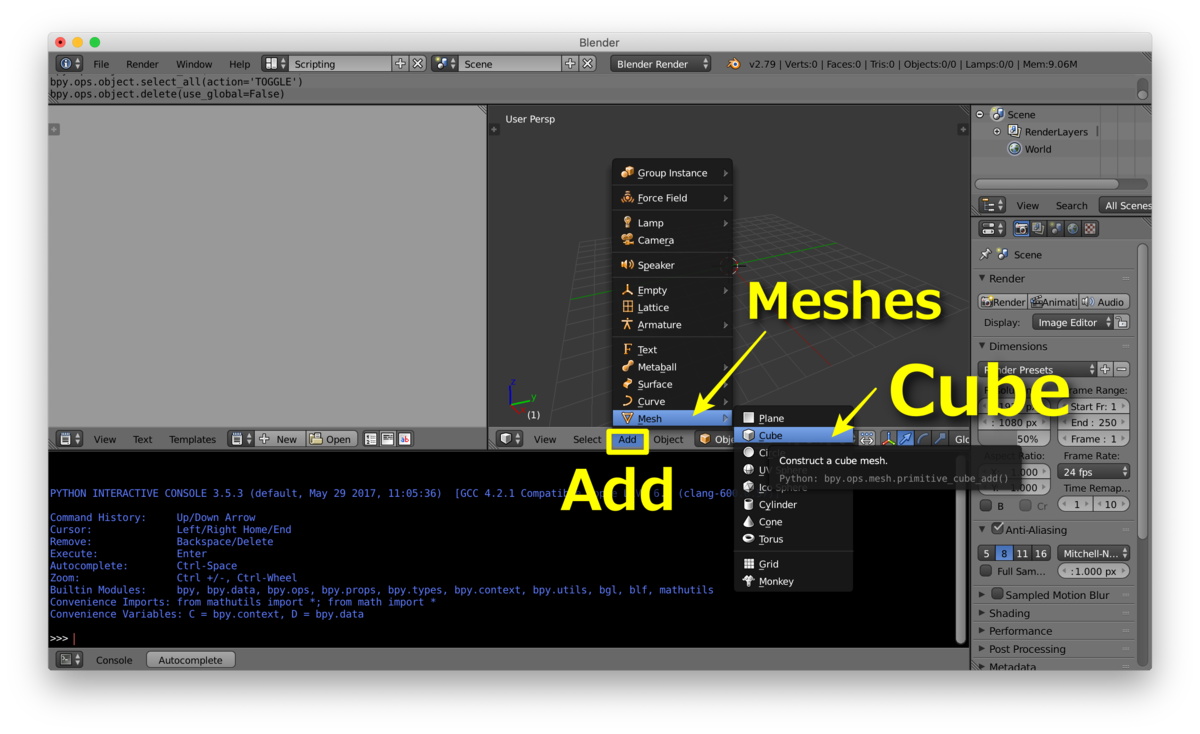Click the properties editor type icon

pyautogui.click(x=992, y=229)
